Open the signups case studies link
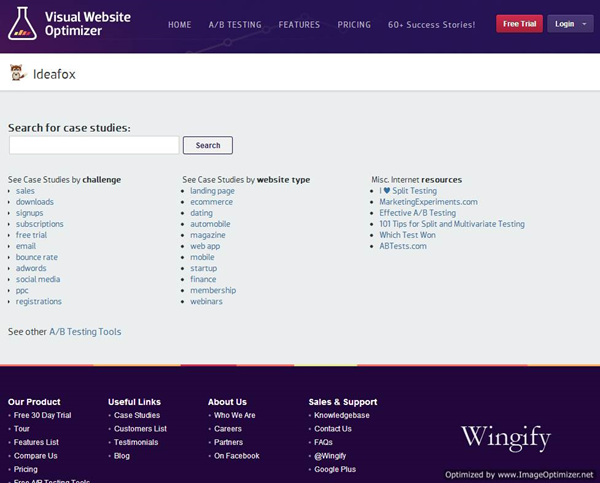The image size is (600, 483). (29, 213)
